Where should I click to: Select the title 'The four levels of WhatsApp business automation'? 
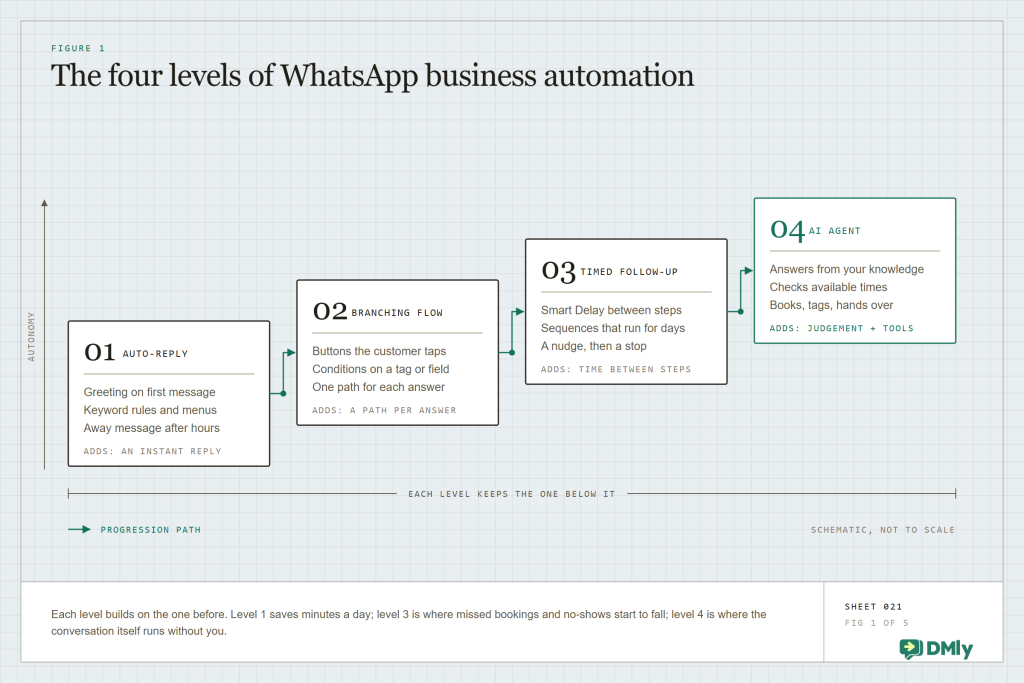coord(372,76)
